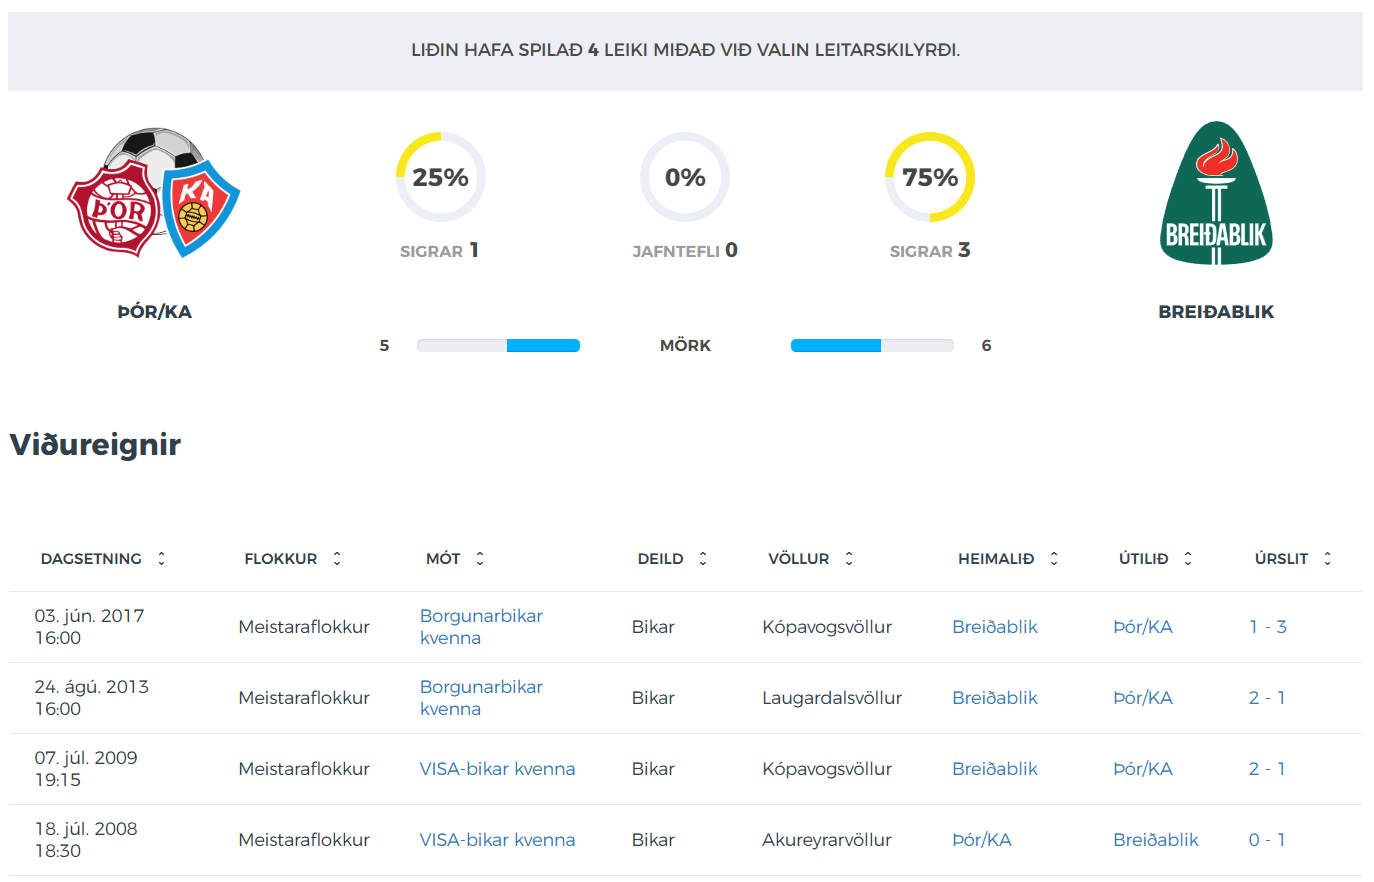Sort table by Deild column arrows
The height and width of the screenshot is (882, 1374).
pyautogui.click(x=703, y=559)
